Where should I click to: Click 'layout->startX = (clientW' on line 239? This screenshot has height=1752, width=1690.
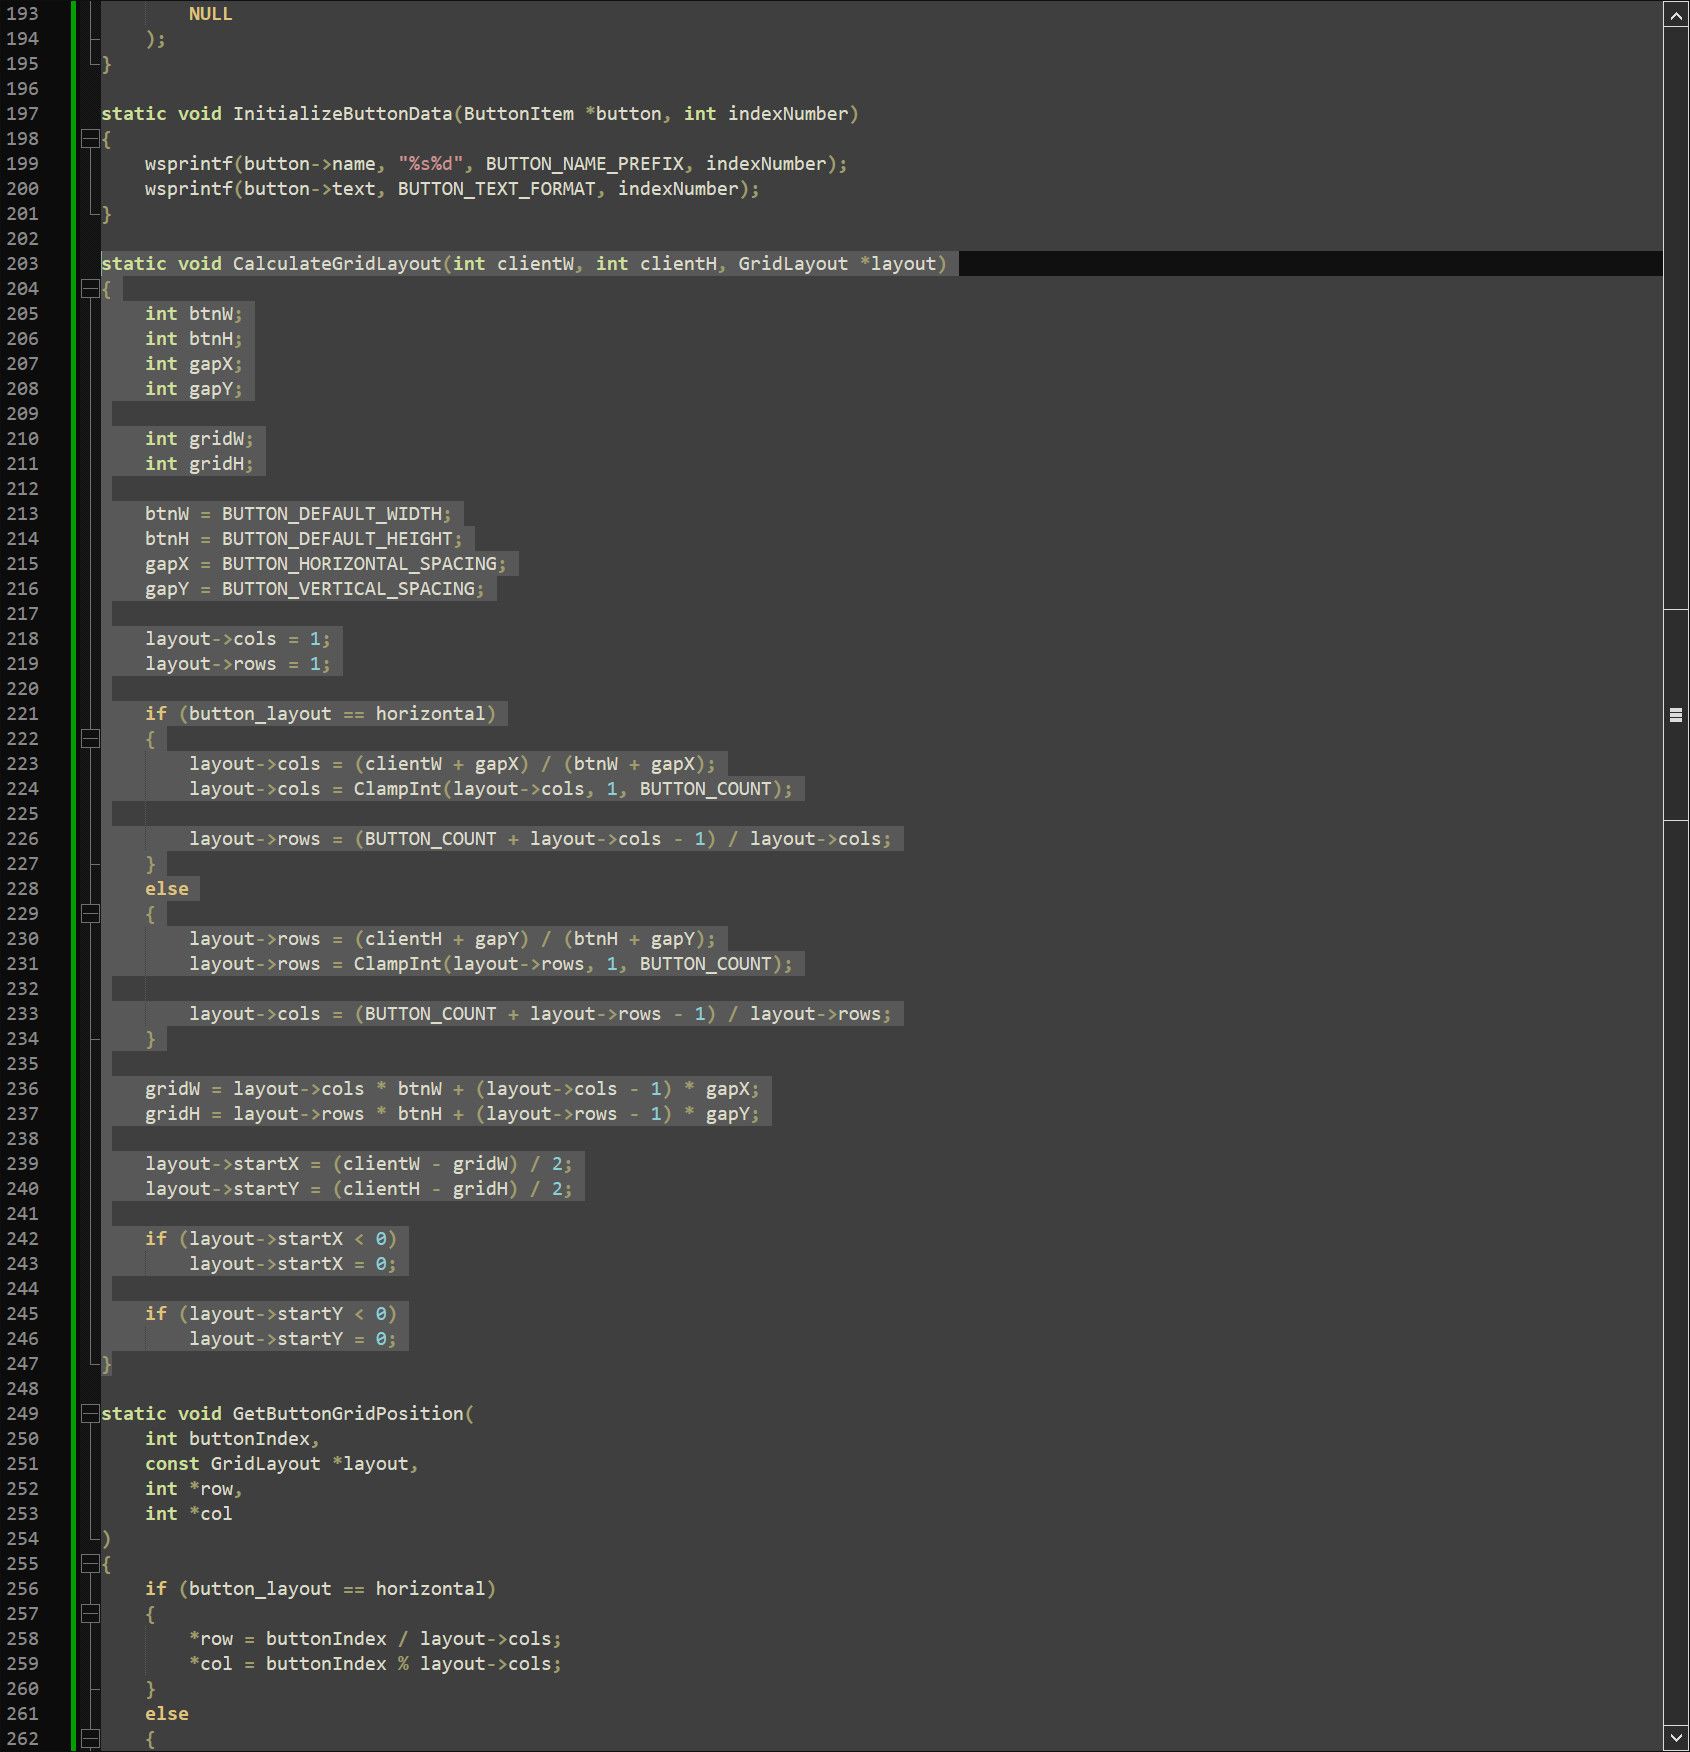click(283, 1164)
